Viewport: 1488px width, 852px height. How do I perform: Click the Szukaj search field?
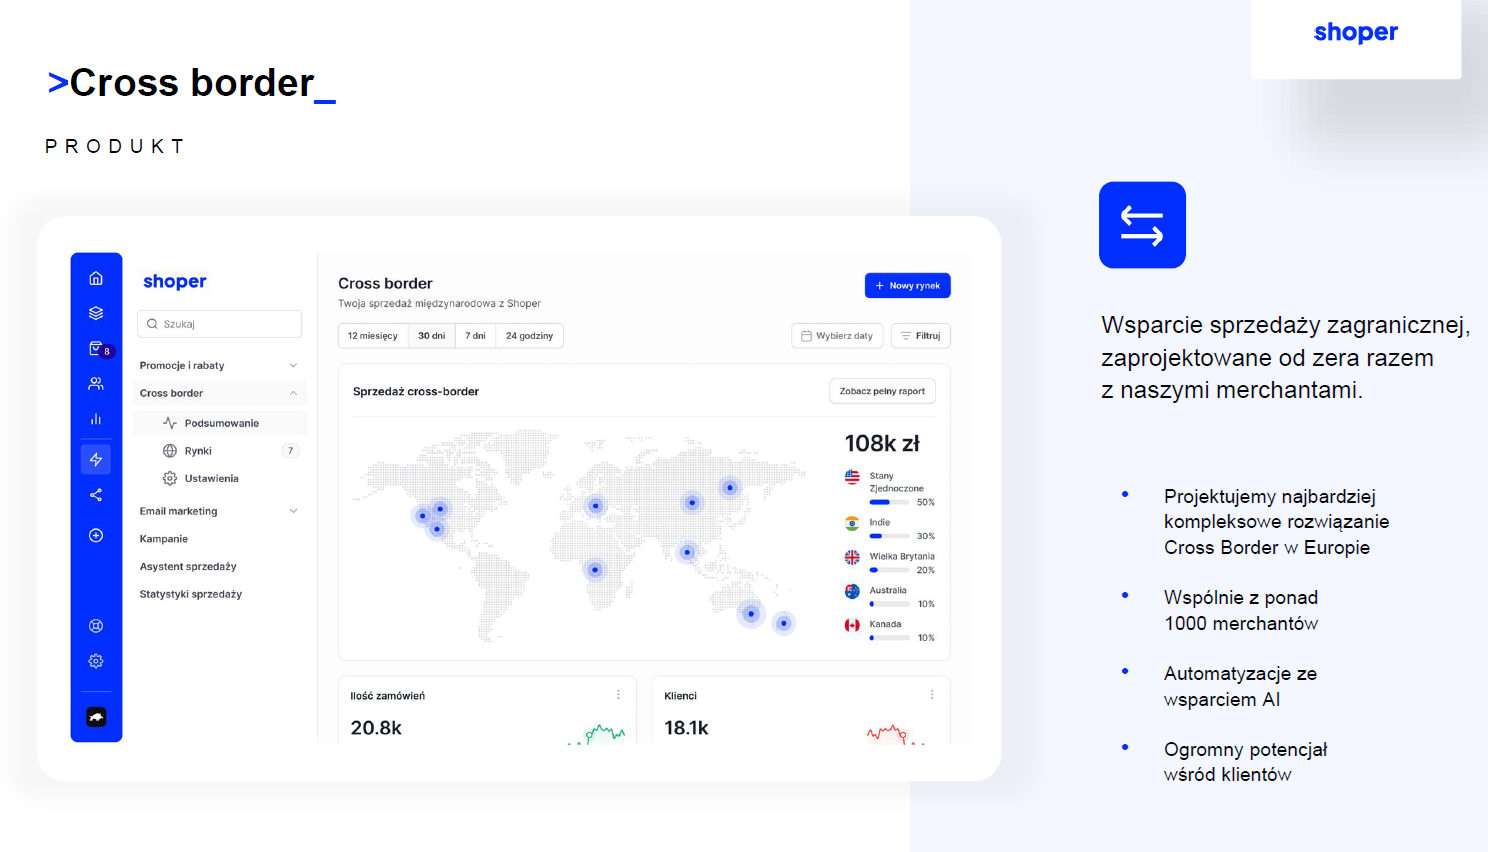tap(219, 324)
